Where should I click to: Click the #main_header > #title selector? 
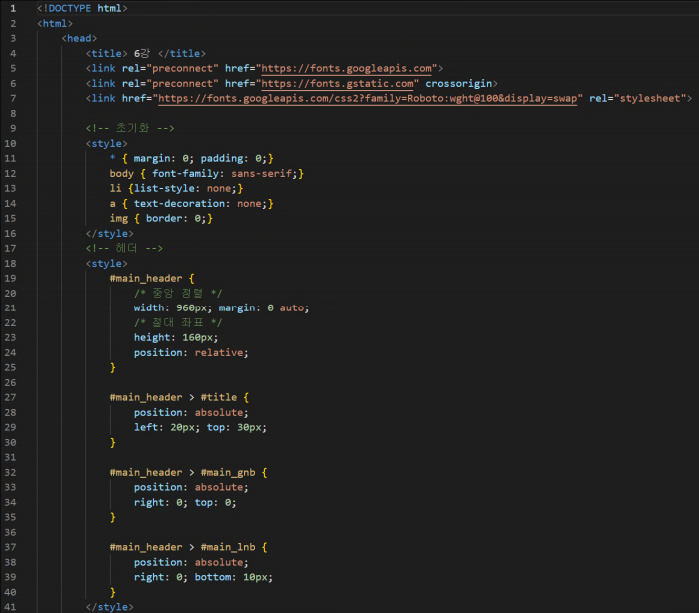tap(173, 397)
